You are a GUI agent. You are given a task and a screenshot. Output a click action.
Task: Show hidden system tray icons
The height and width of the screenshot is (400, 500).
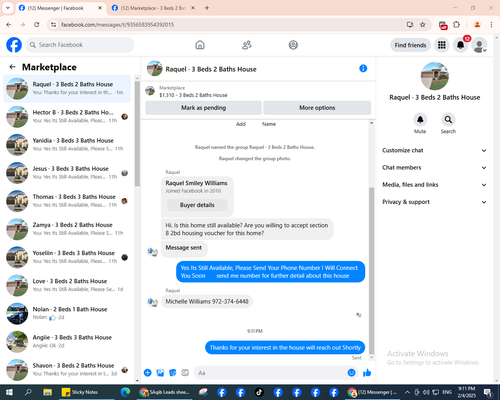tap(407, 392)
